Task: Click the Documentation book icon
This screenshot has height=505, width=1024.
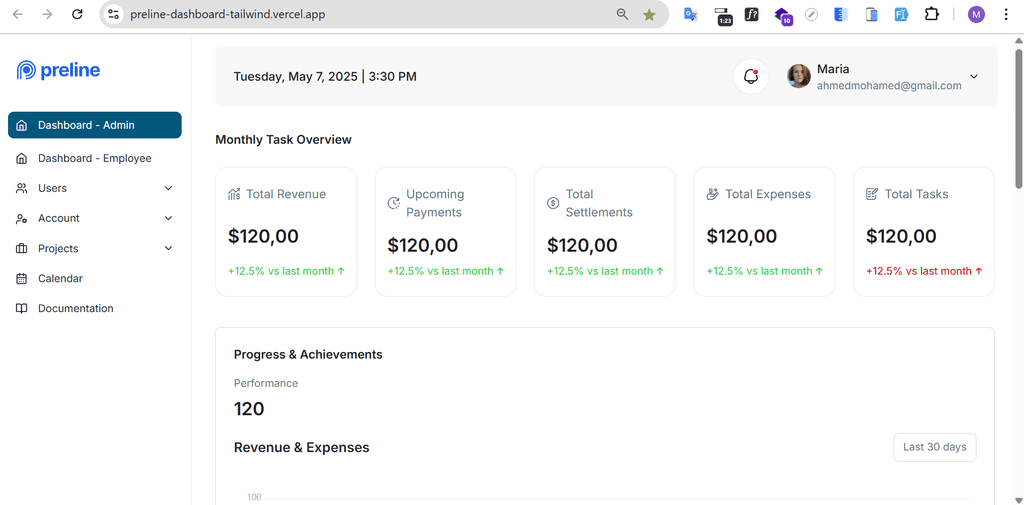Action: click(22, 308)
